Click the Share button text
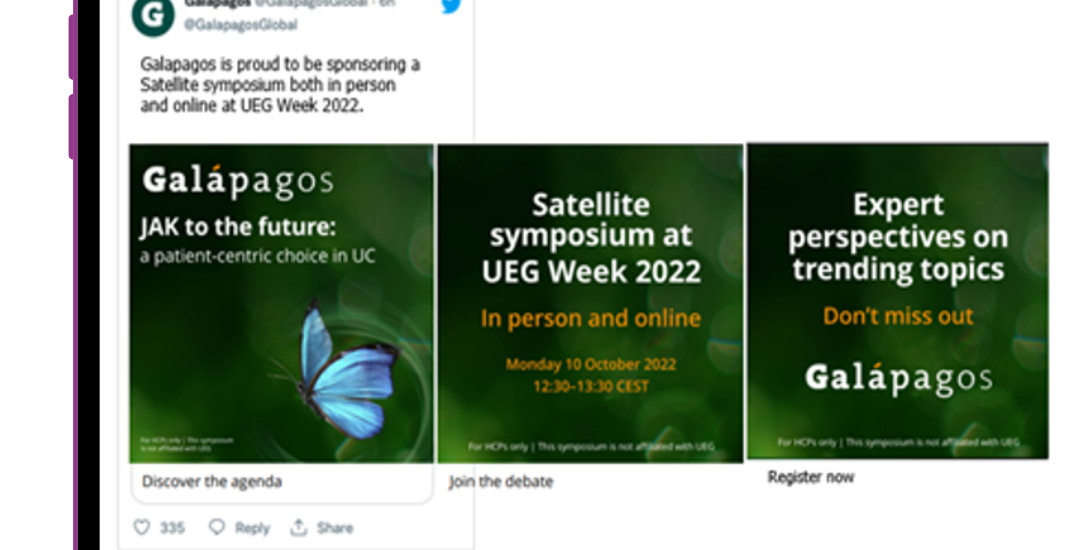This screenshot has width=1080, height=550. (335, 528)
